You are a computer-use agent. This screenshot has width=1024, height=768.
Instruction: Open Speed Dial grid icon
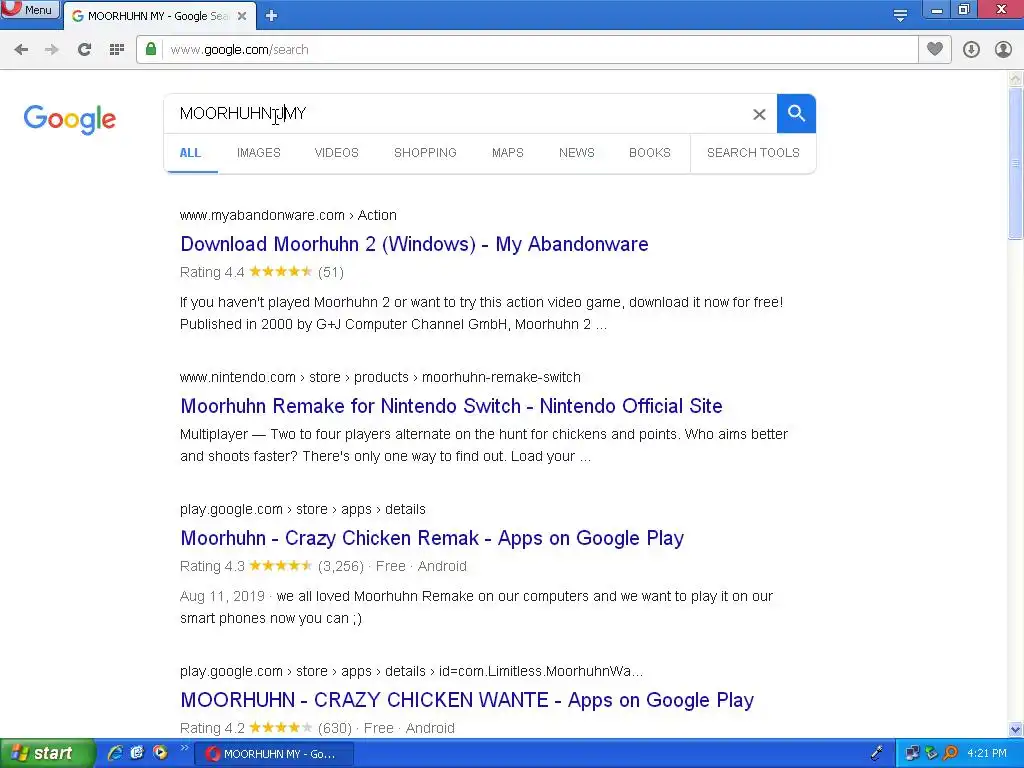[x=117, y=50]
